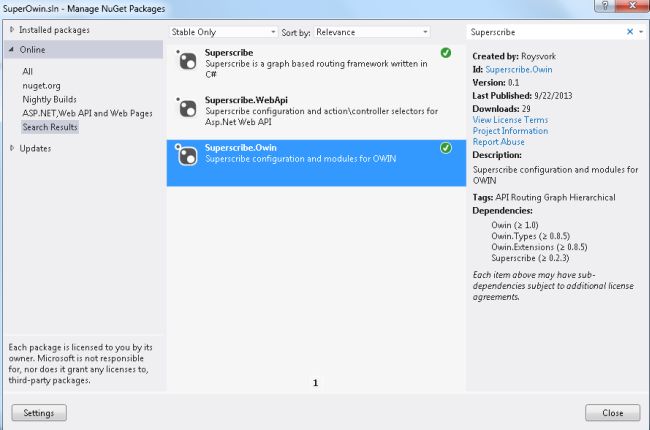Viewport: 650px width, 430px height.
Task: Click the Settings button
Action: (39, 413)
